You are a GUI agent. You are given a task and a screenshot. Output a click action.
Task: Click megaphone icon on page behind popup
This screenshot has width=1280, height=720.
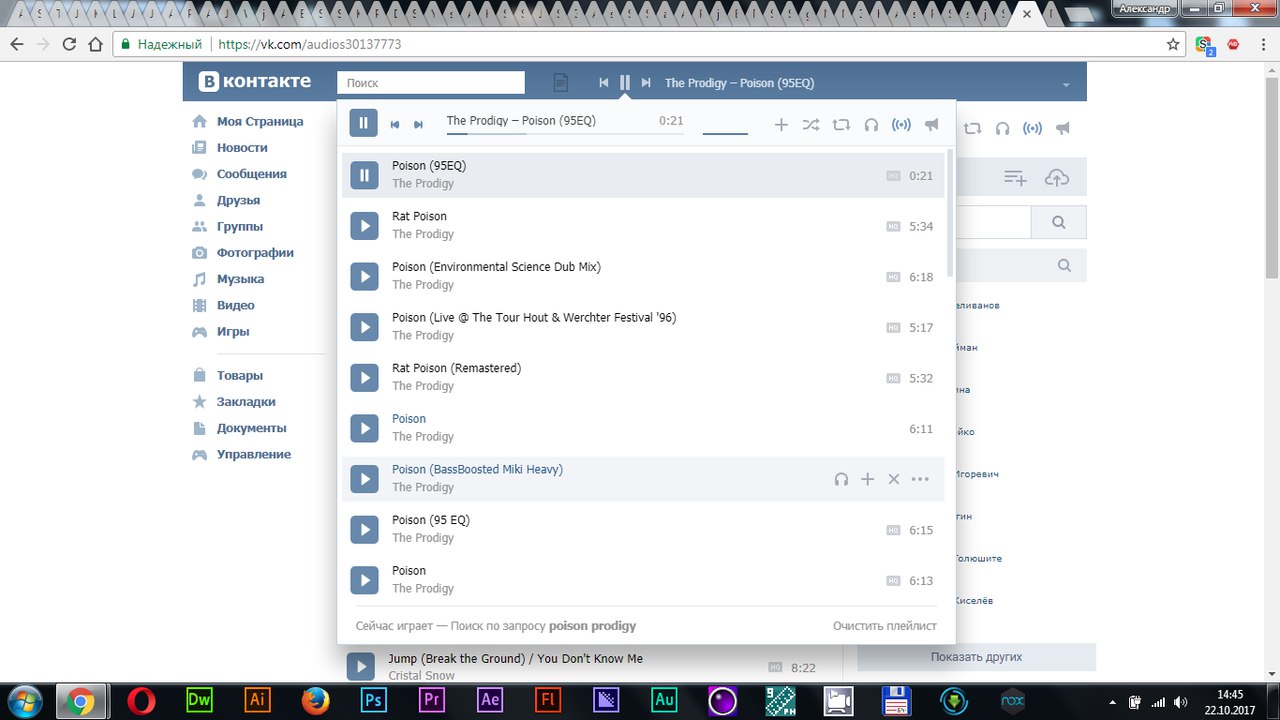pyautogui.click(x=1063, y=128)
